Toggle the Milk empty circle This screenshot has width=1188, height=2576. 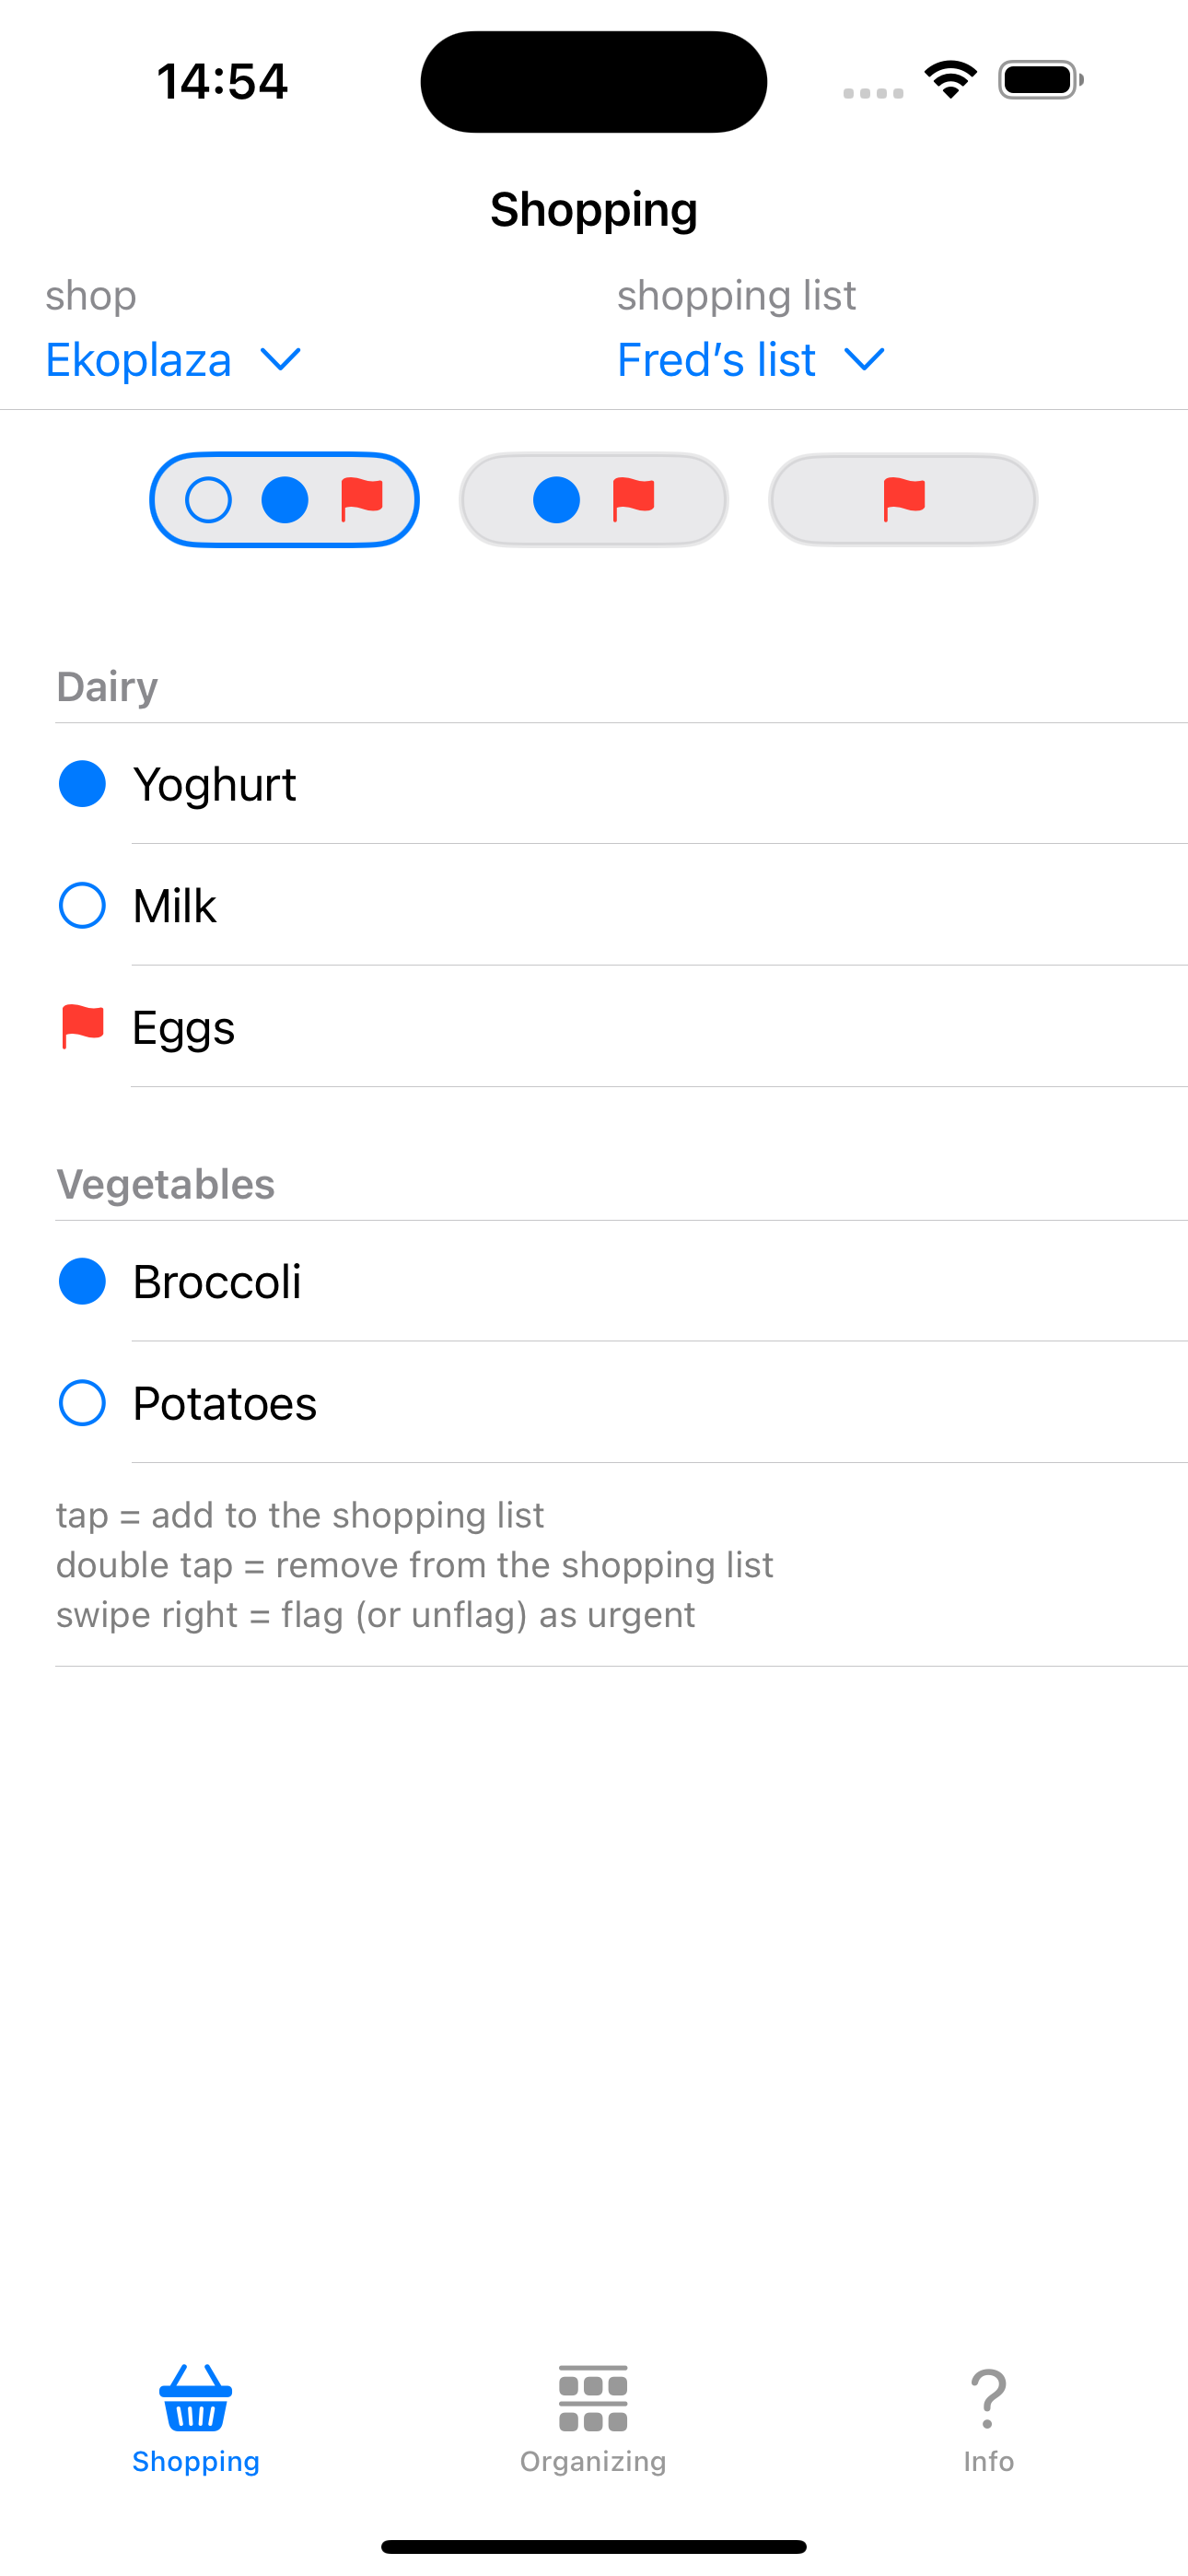click(82, 905)
